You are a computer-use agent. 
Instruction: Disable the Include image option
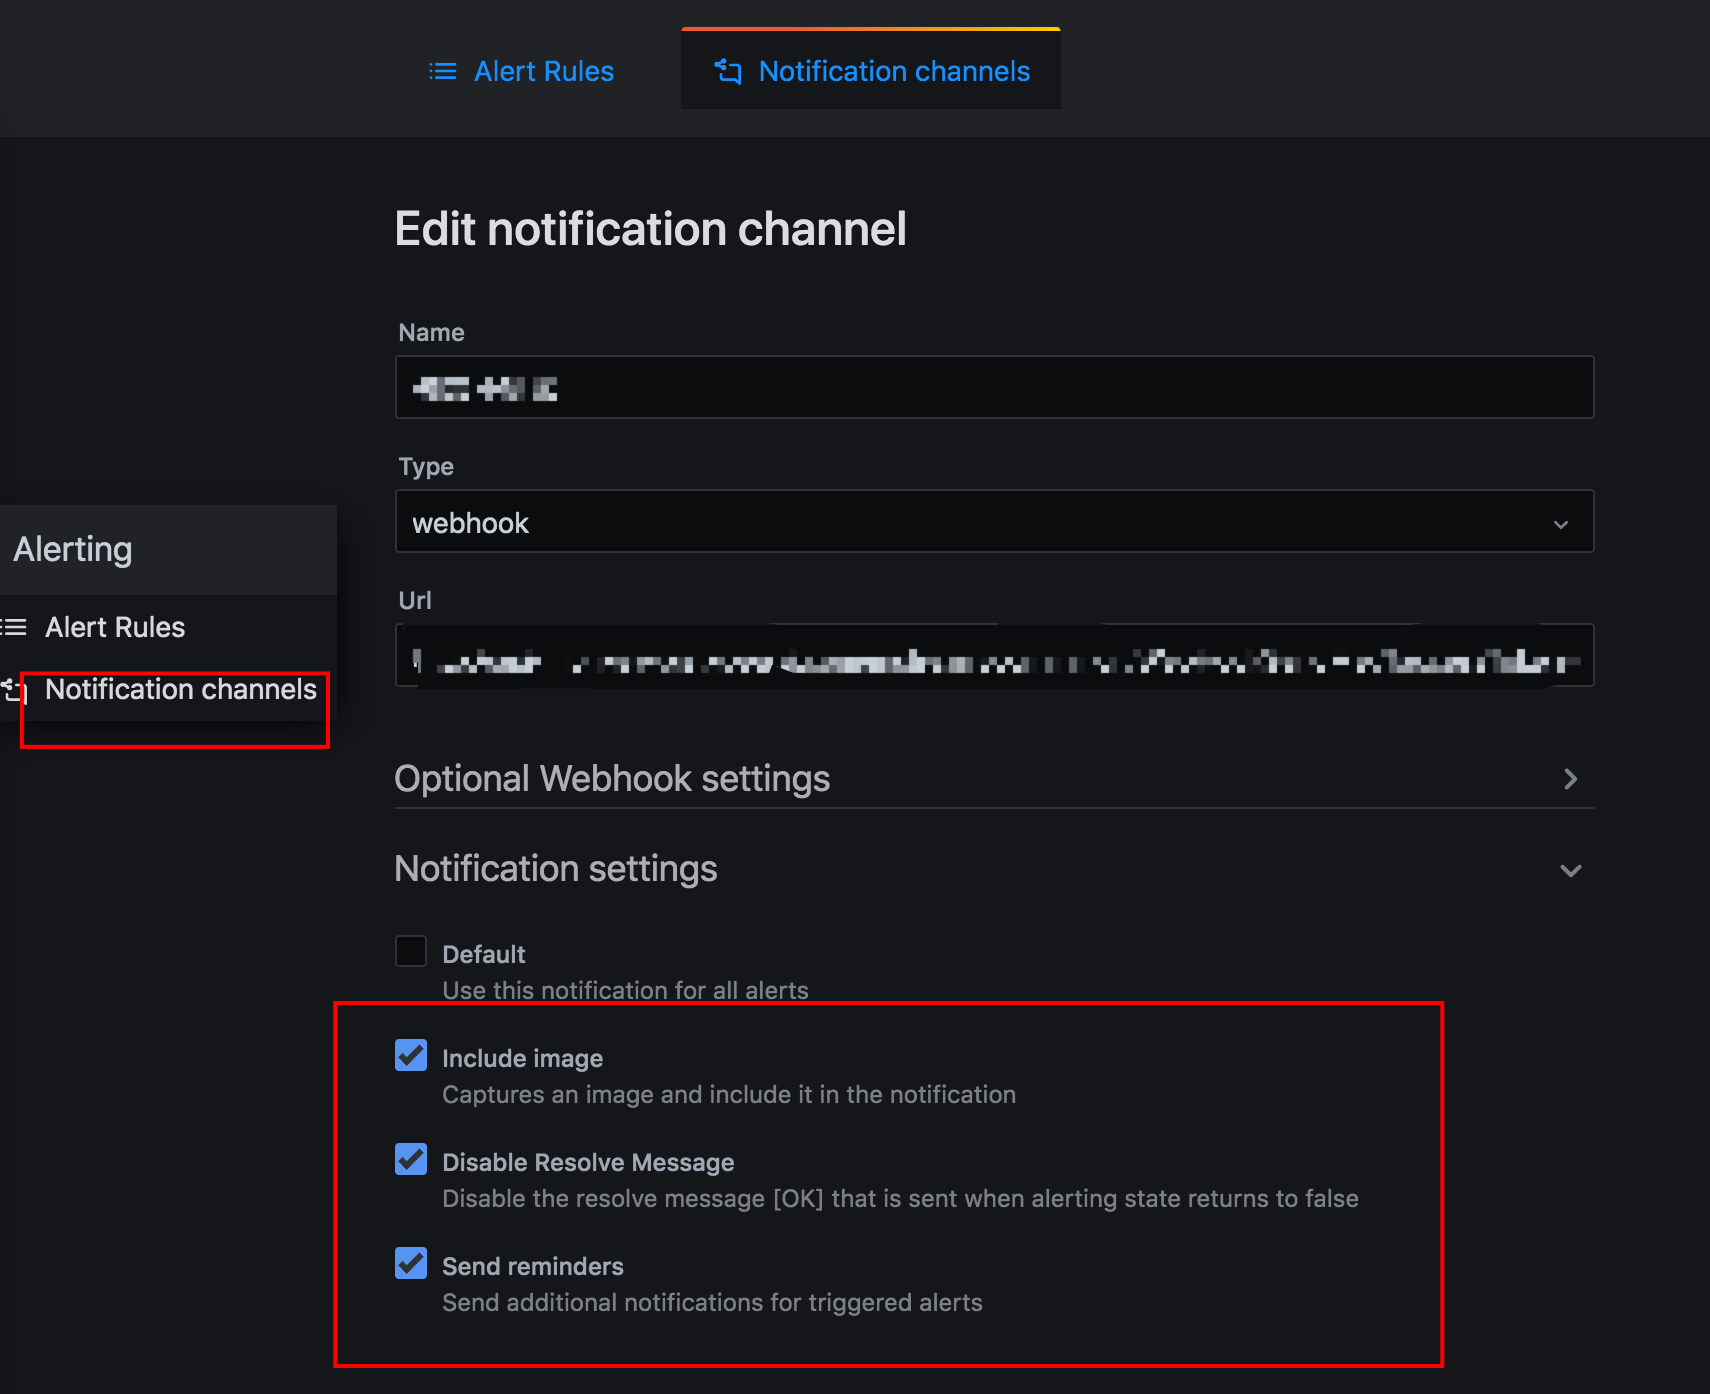(x=410, y=1055)
